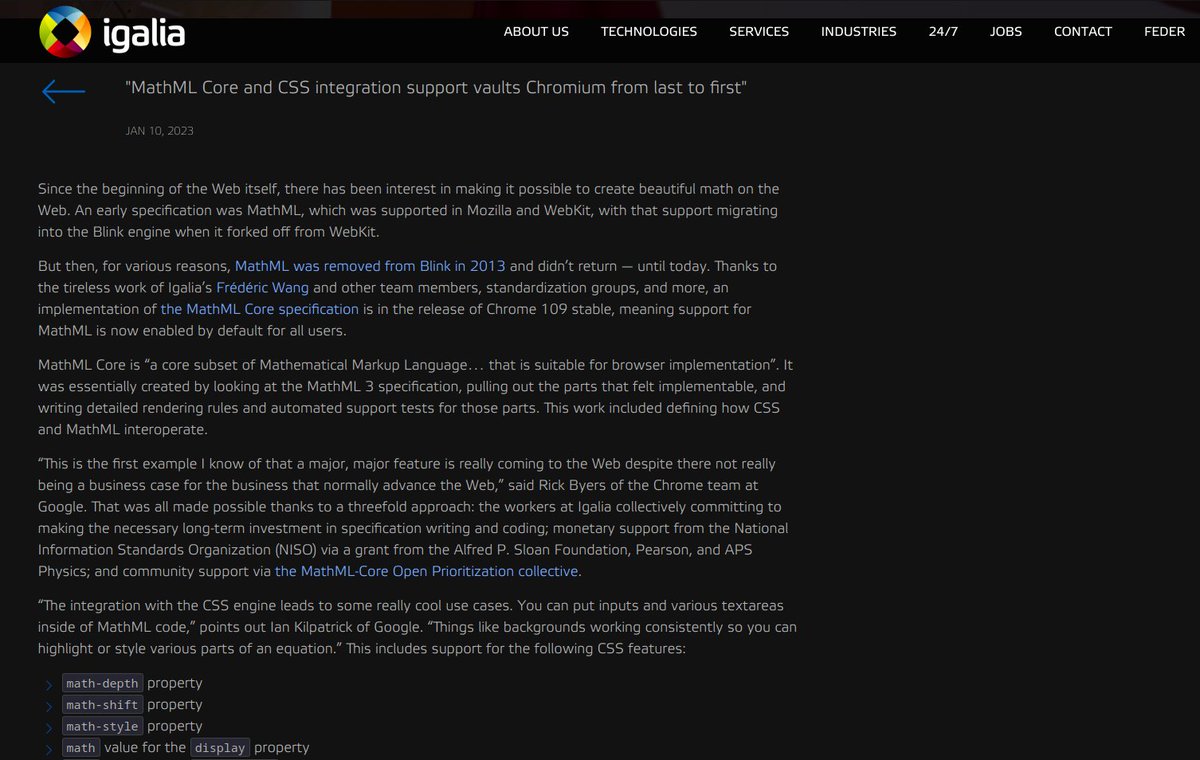
Task: Open the 24/7 nav item
Action: 943,31
